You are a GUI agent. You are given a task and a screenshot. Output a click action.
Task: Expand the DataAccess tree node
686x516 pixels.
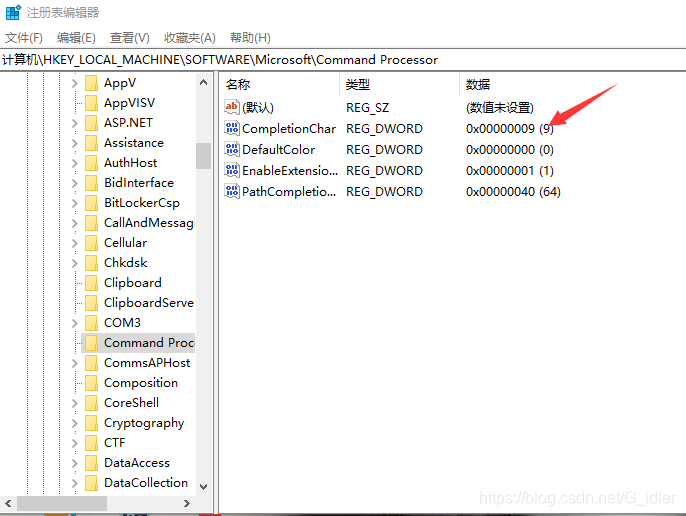pos(74,463)
